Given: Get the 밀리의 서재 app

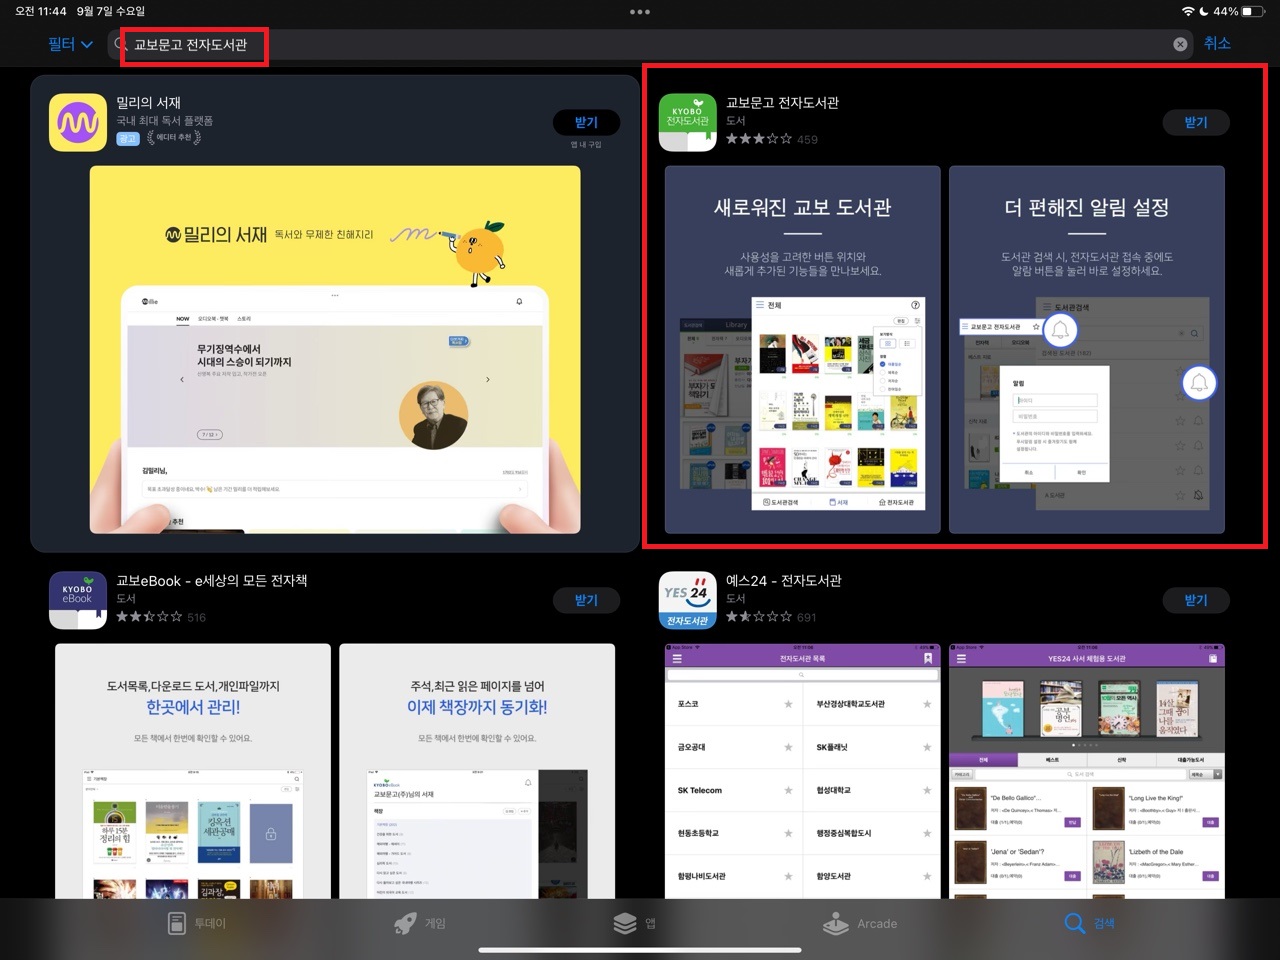Looking at the screenshot, I should [x=586, y=122].
